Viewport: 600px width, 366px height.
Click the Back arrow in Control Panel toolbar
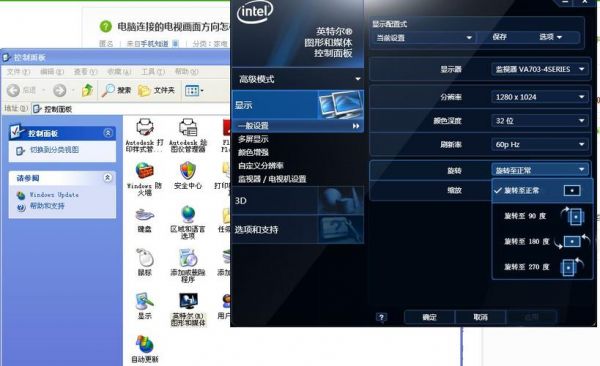click(x=14, y=90)
